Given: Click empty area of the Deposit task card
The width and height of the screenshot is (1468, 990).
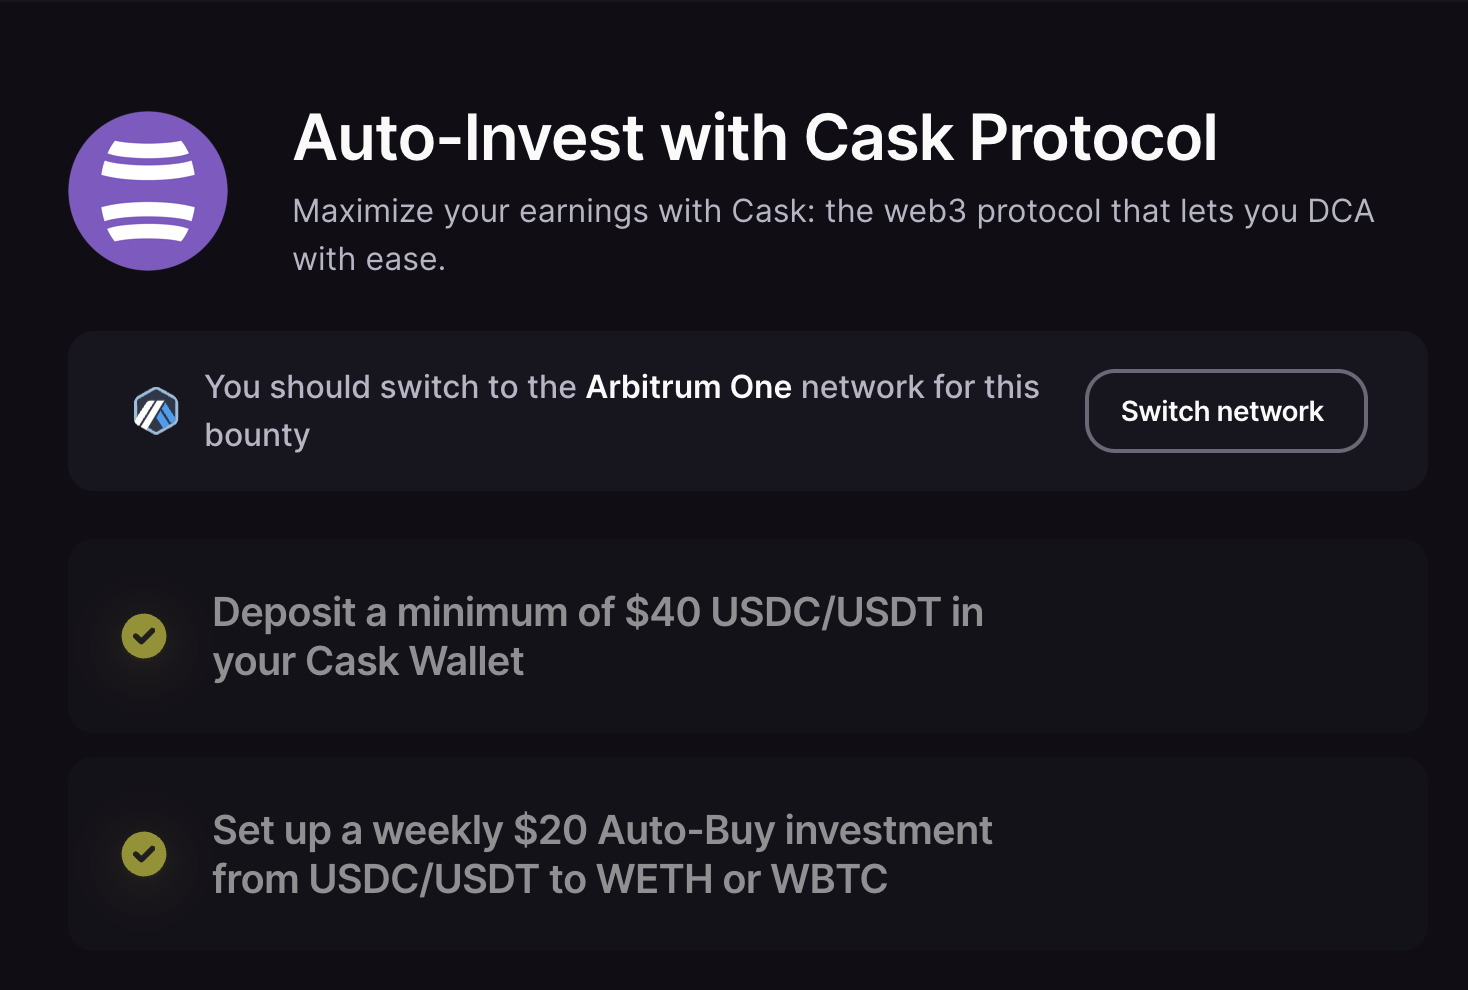Looking at the screenshot, I should [1200, 636].
